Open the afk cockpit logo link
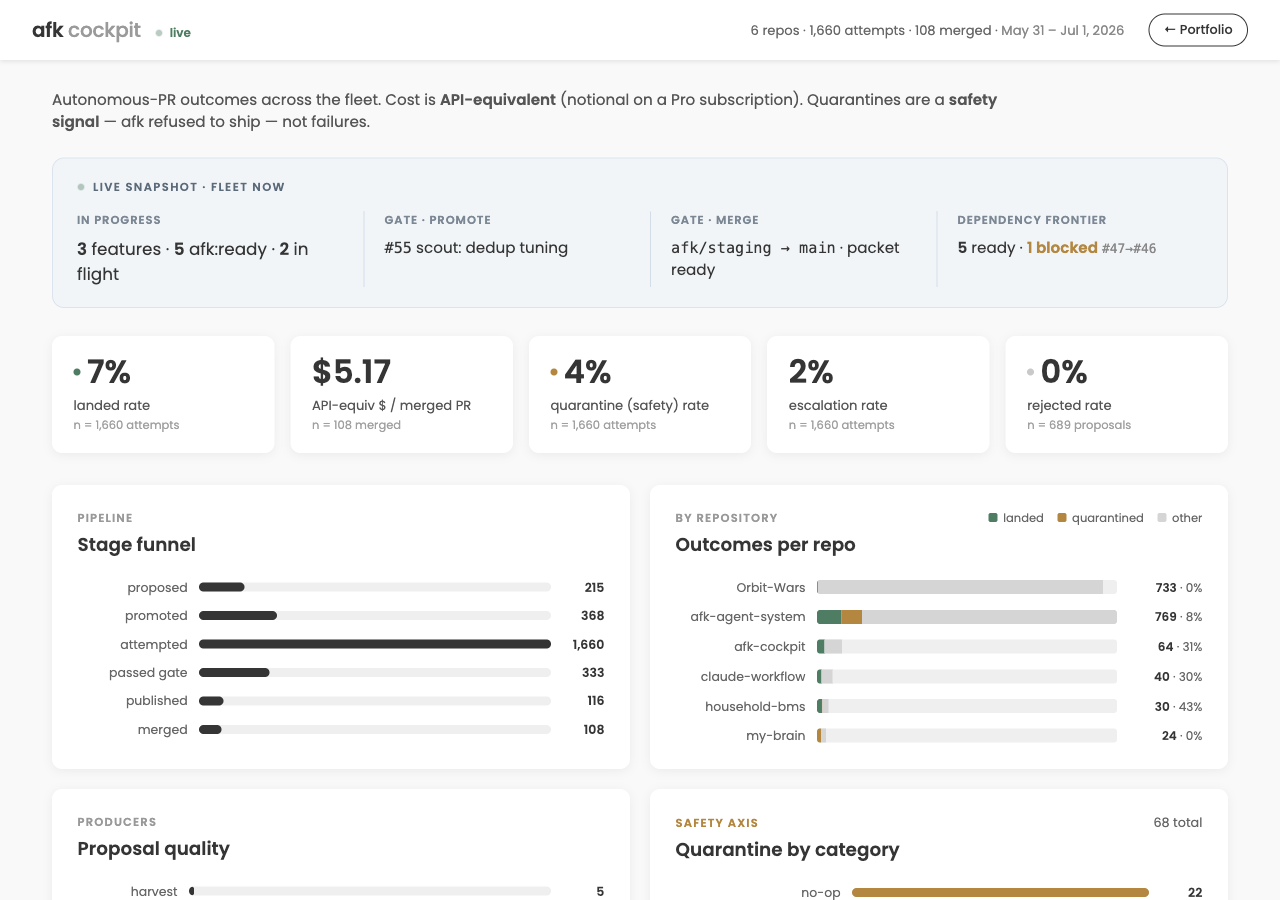 tap(86, 30)
